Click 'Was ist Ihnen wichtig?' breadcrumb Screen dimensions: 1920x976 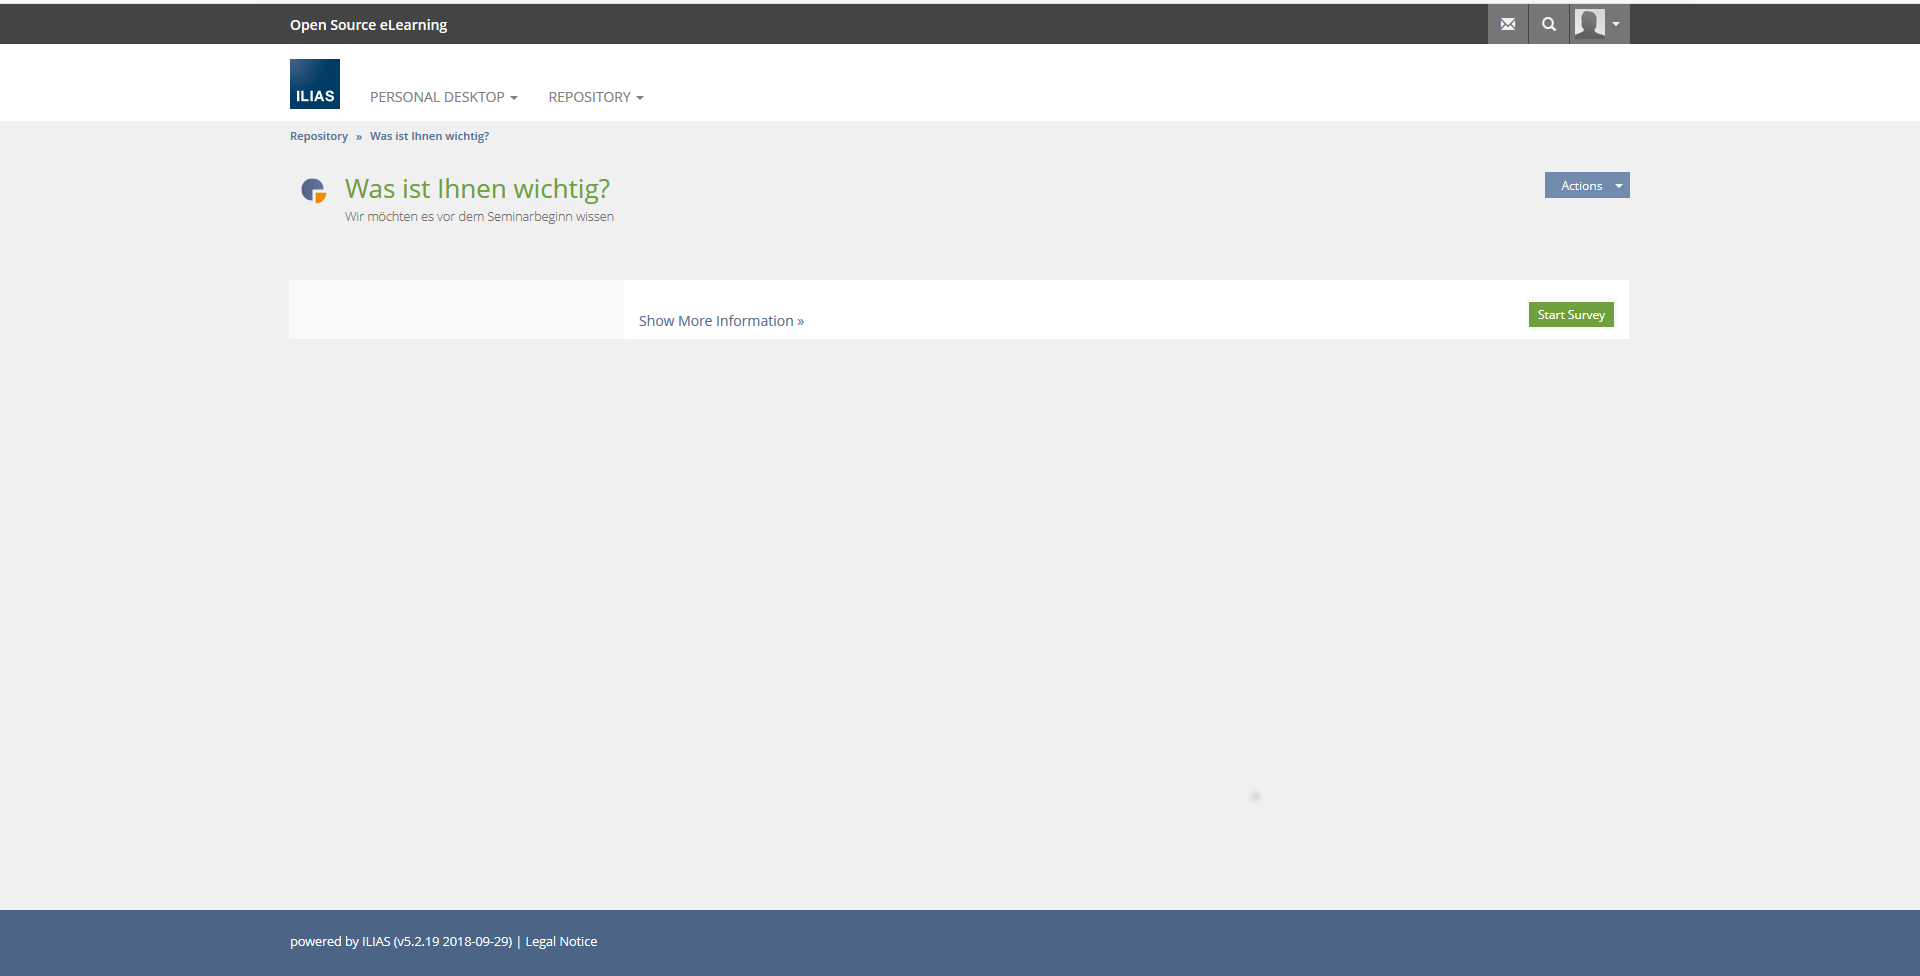429,136
